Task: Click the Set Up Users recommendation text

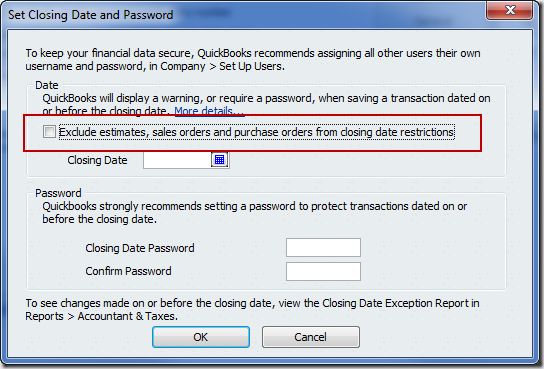Action: [x=253, y=59]
